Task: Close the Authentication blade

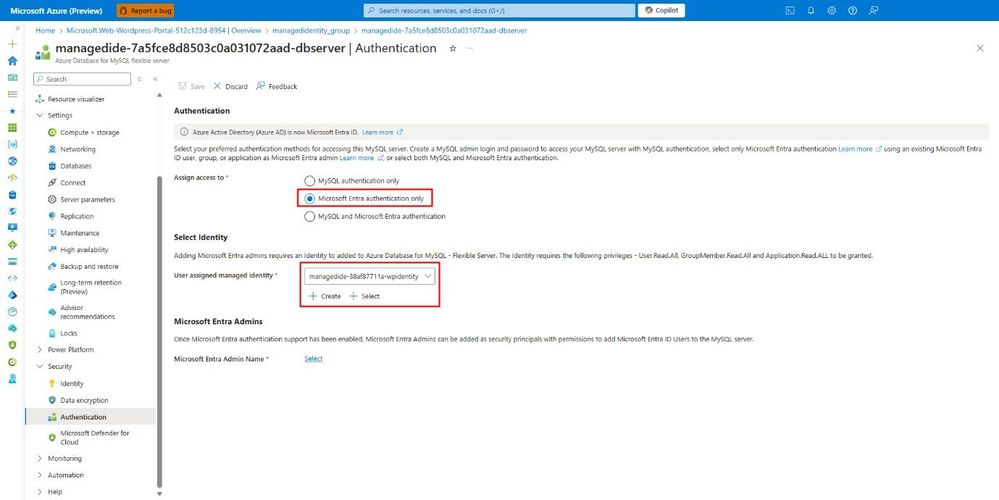Action: [980, 48]
